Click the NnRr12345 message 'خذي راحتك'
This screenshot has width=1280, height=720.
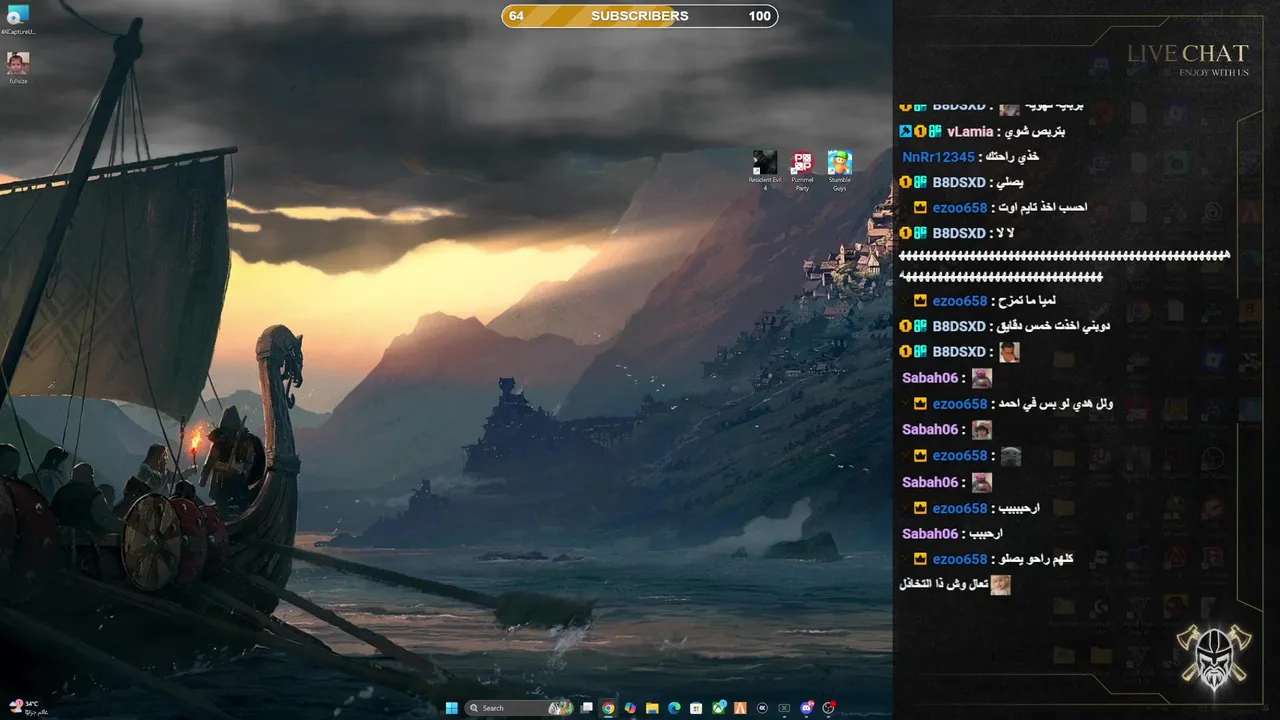pyautogui.click(x=1012, y=157)
